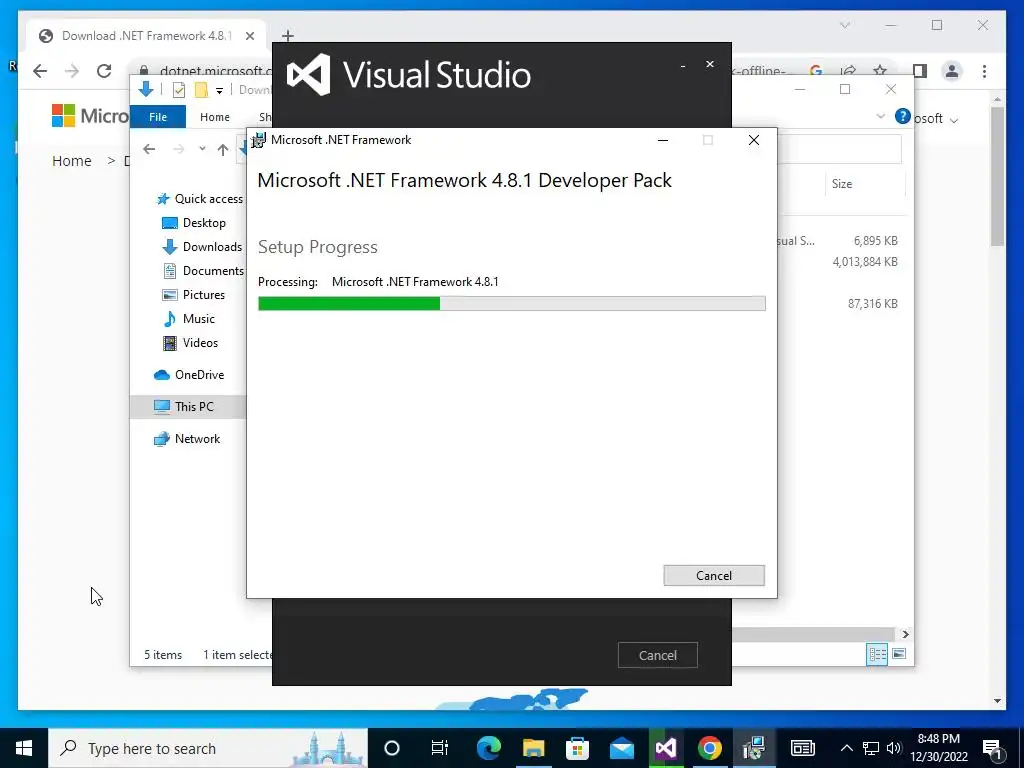The image size is (1024, 768).
Task: Open the notification center
Action: [993, 748]
